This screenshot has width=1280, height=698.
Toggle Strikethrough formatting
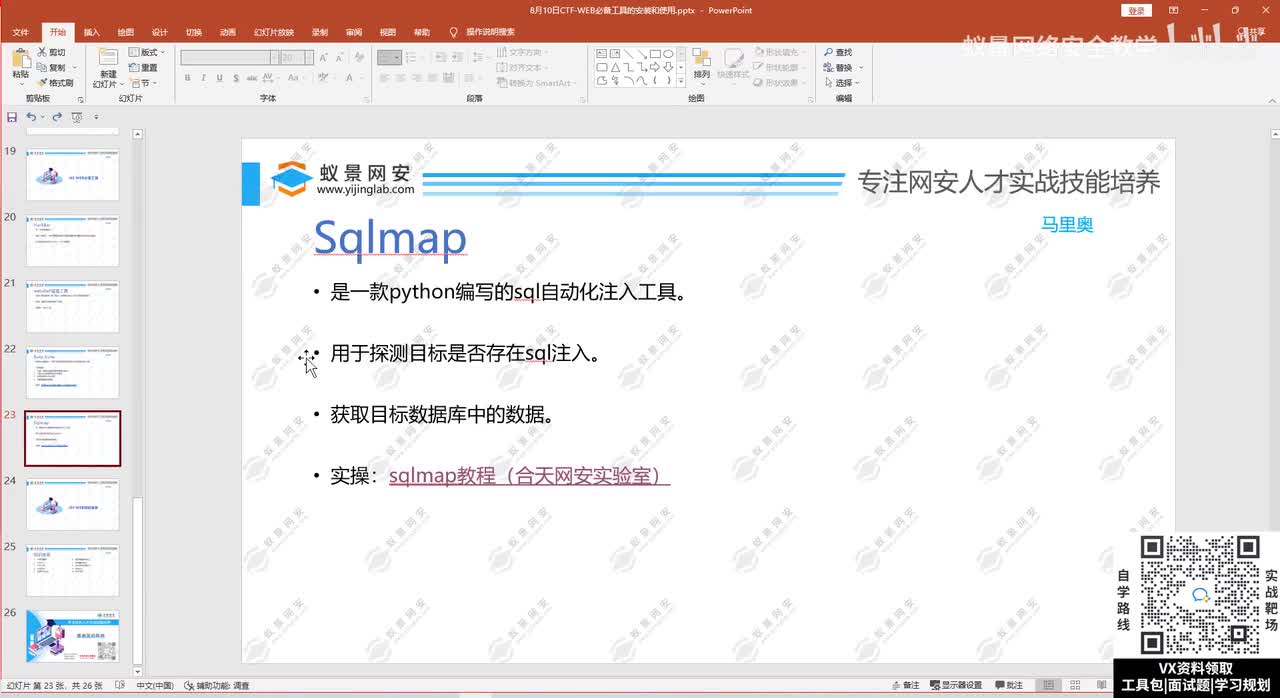tap(250, 78)
